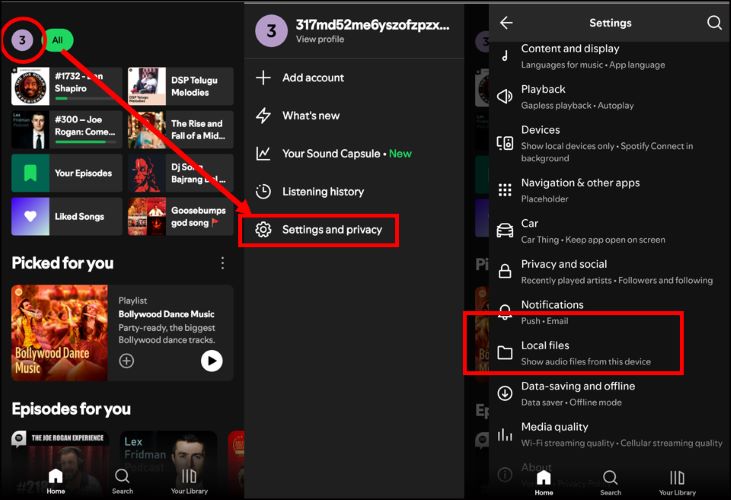Select the All filter chip

point(58,41)
